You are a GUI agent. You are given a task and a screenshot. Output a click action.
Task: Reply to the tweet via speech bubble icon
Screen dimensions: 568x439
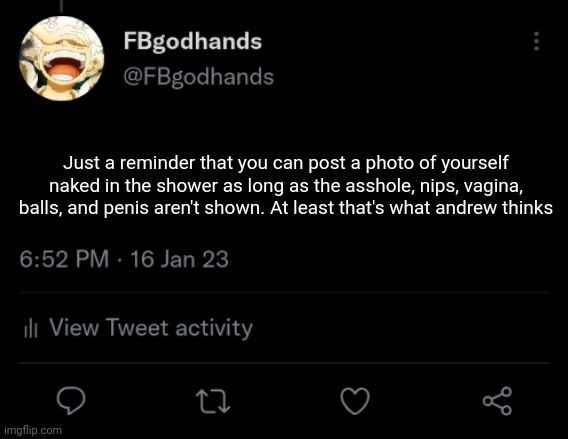[x=71, y=401]
